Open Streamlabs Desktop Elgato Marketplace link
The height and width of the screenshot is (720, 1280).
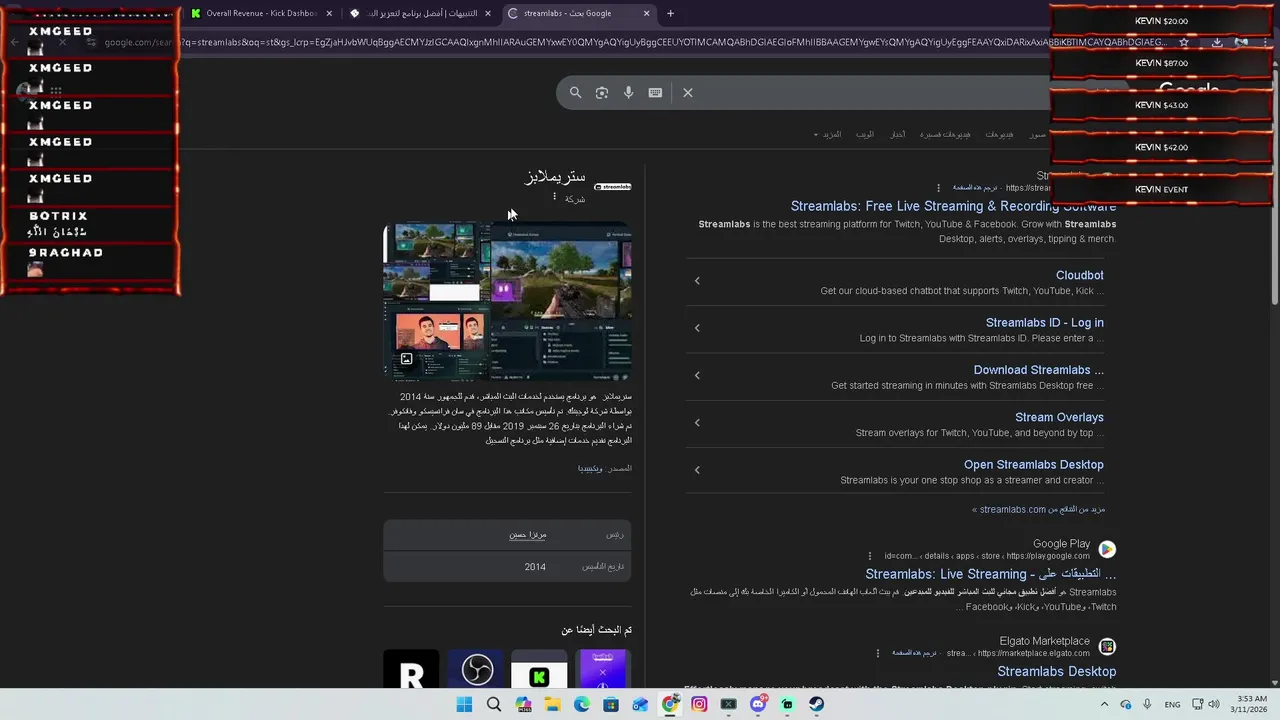pos(1056,671)
